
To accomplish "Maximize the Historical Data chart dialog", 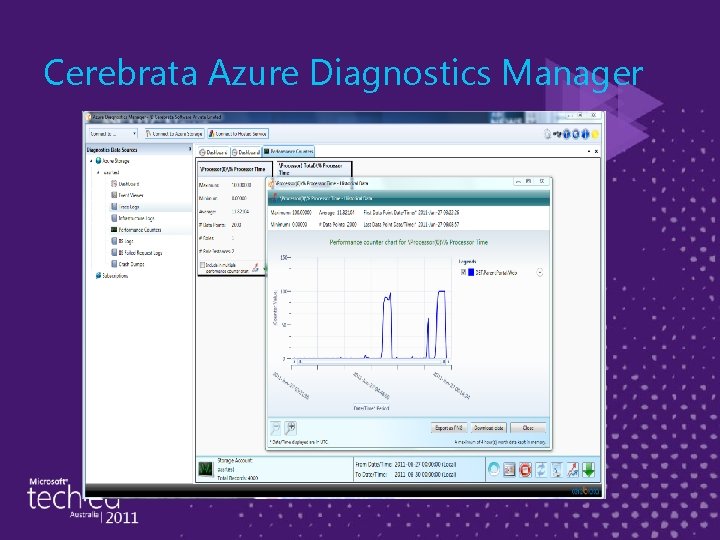I will pos(529,182).
